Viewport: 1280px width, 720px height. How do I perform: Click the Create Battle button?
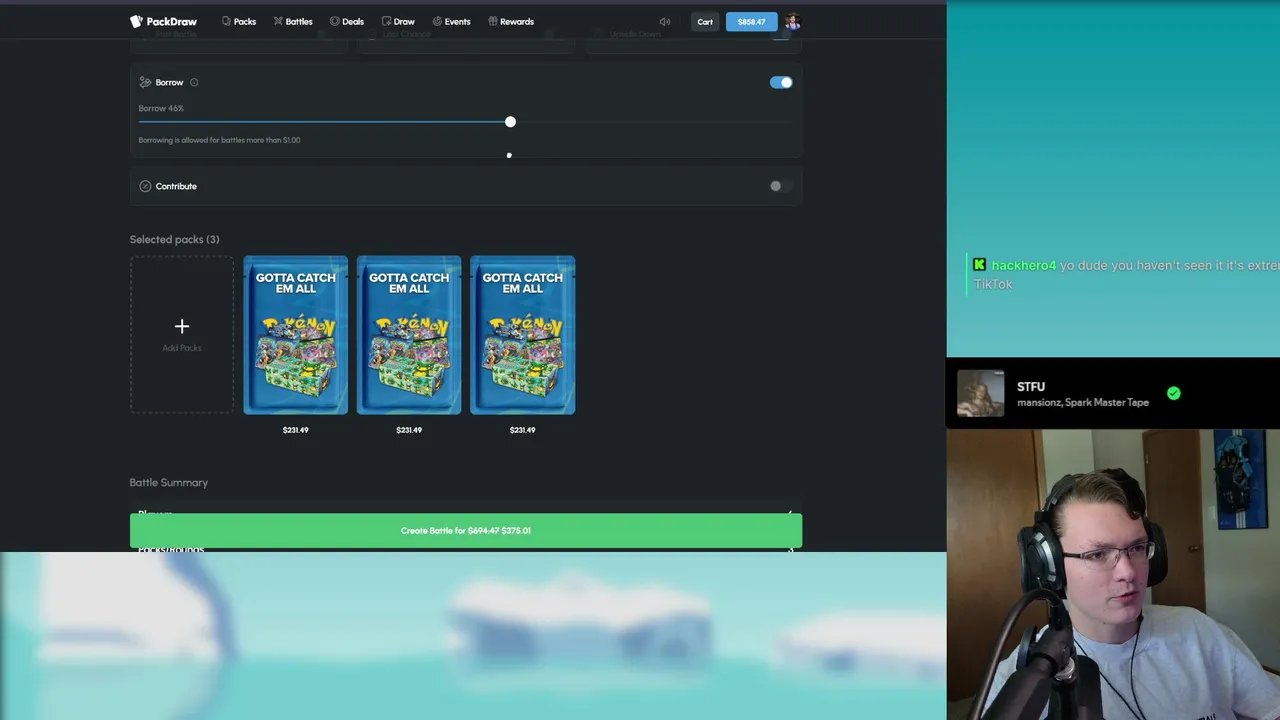[466, 530]
